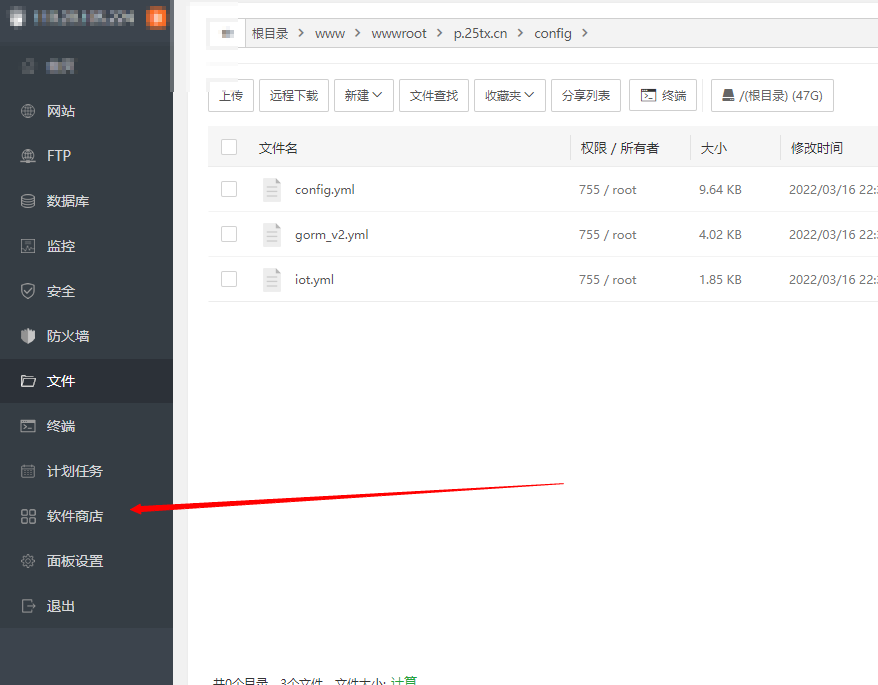878x685 pixels.
Task: Click the chevron after 根目录 in the breadcrumb
Action: (x=301, y=34)
